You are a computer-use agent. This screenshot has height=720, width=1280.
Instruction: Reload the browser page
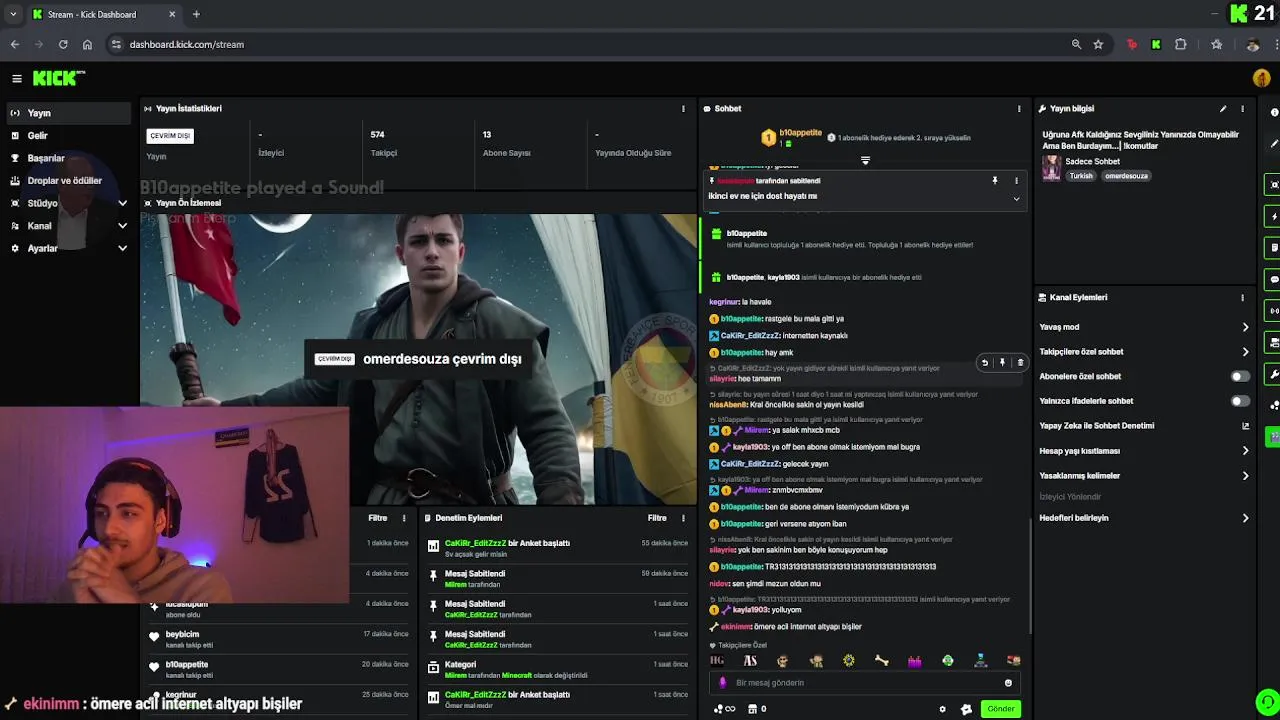click(63, 44)
